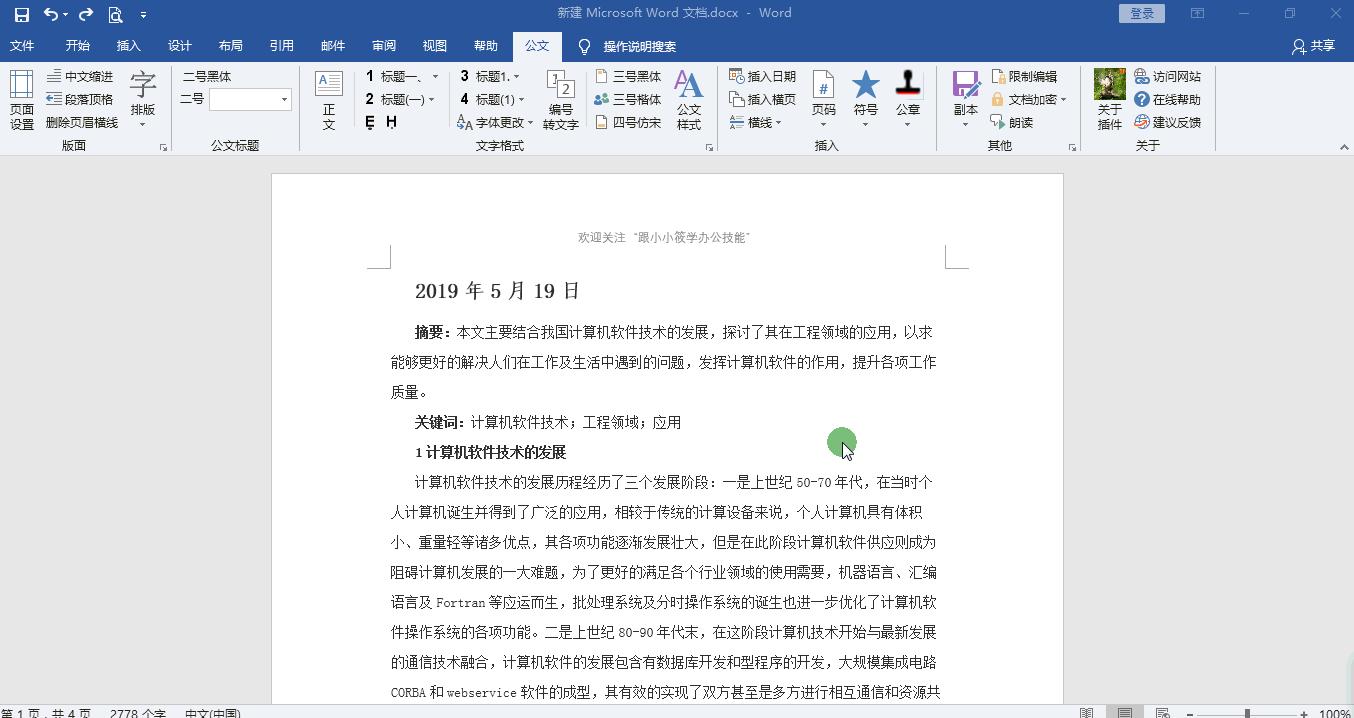Click the 登录 sign-in button
Viewport: 1354px width, 718px height.
point(1141,13)
